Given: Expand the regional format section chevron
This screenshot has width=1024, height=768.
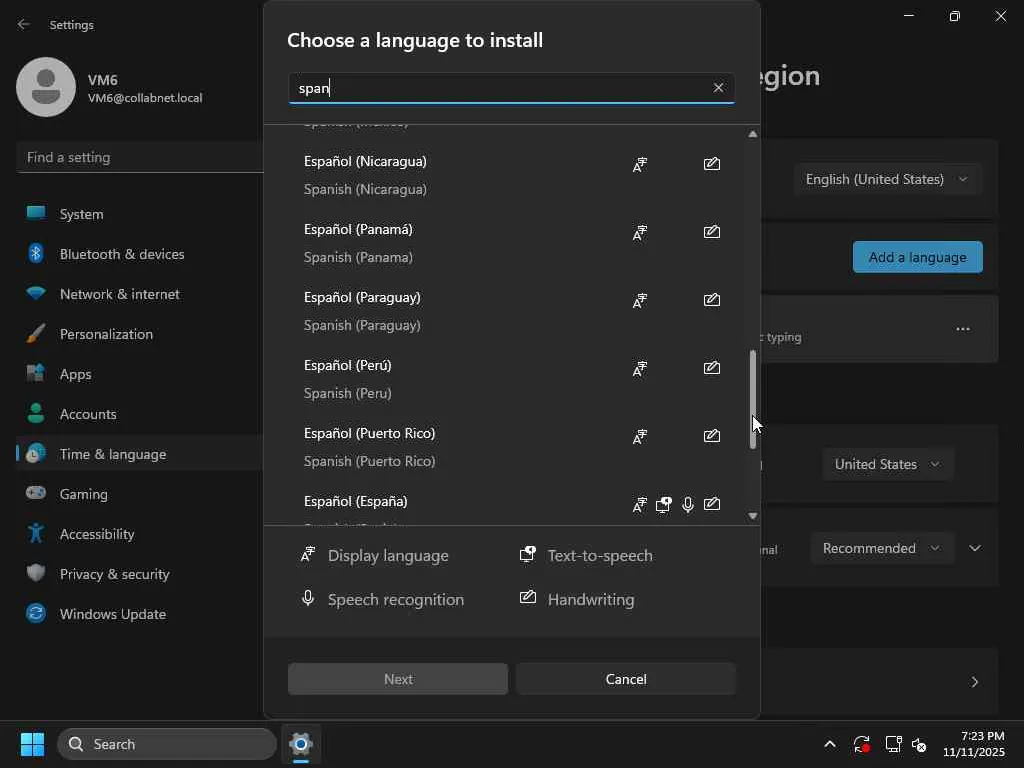Looking at the screenshot, I should click(975, 548).
